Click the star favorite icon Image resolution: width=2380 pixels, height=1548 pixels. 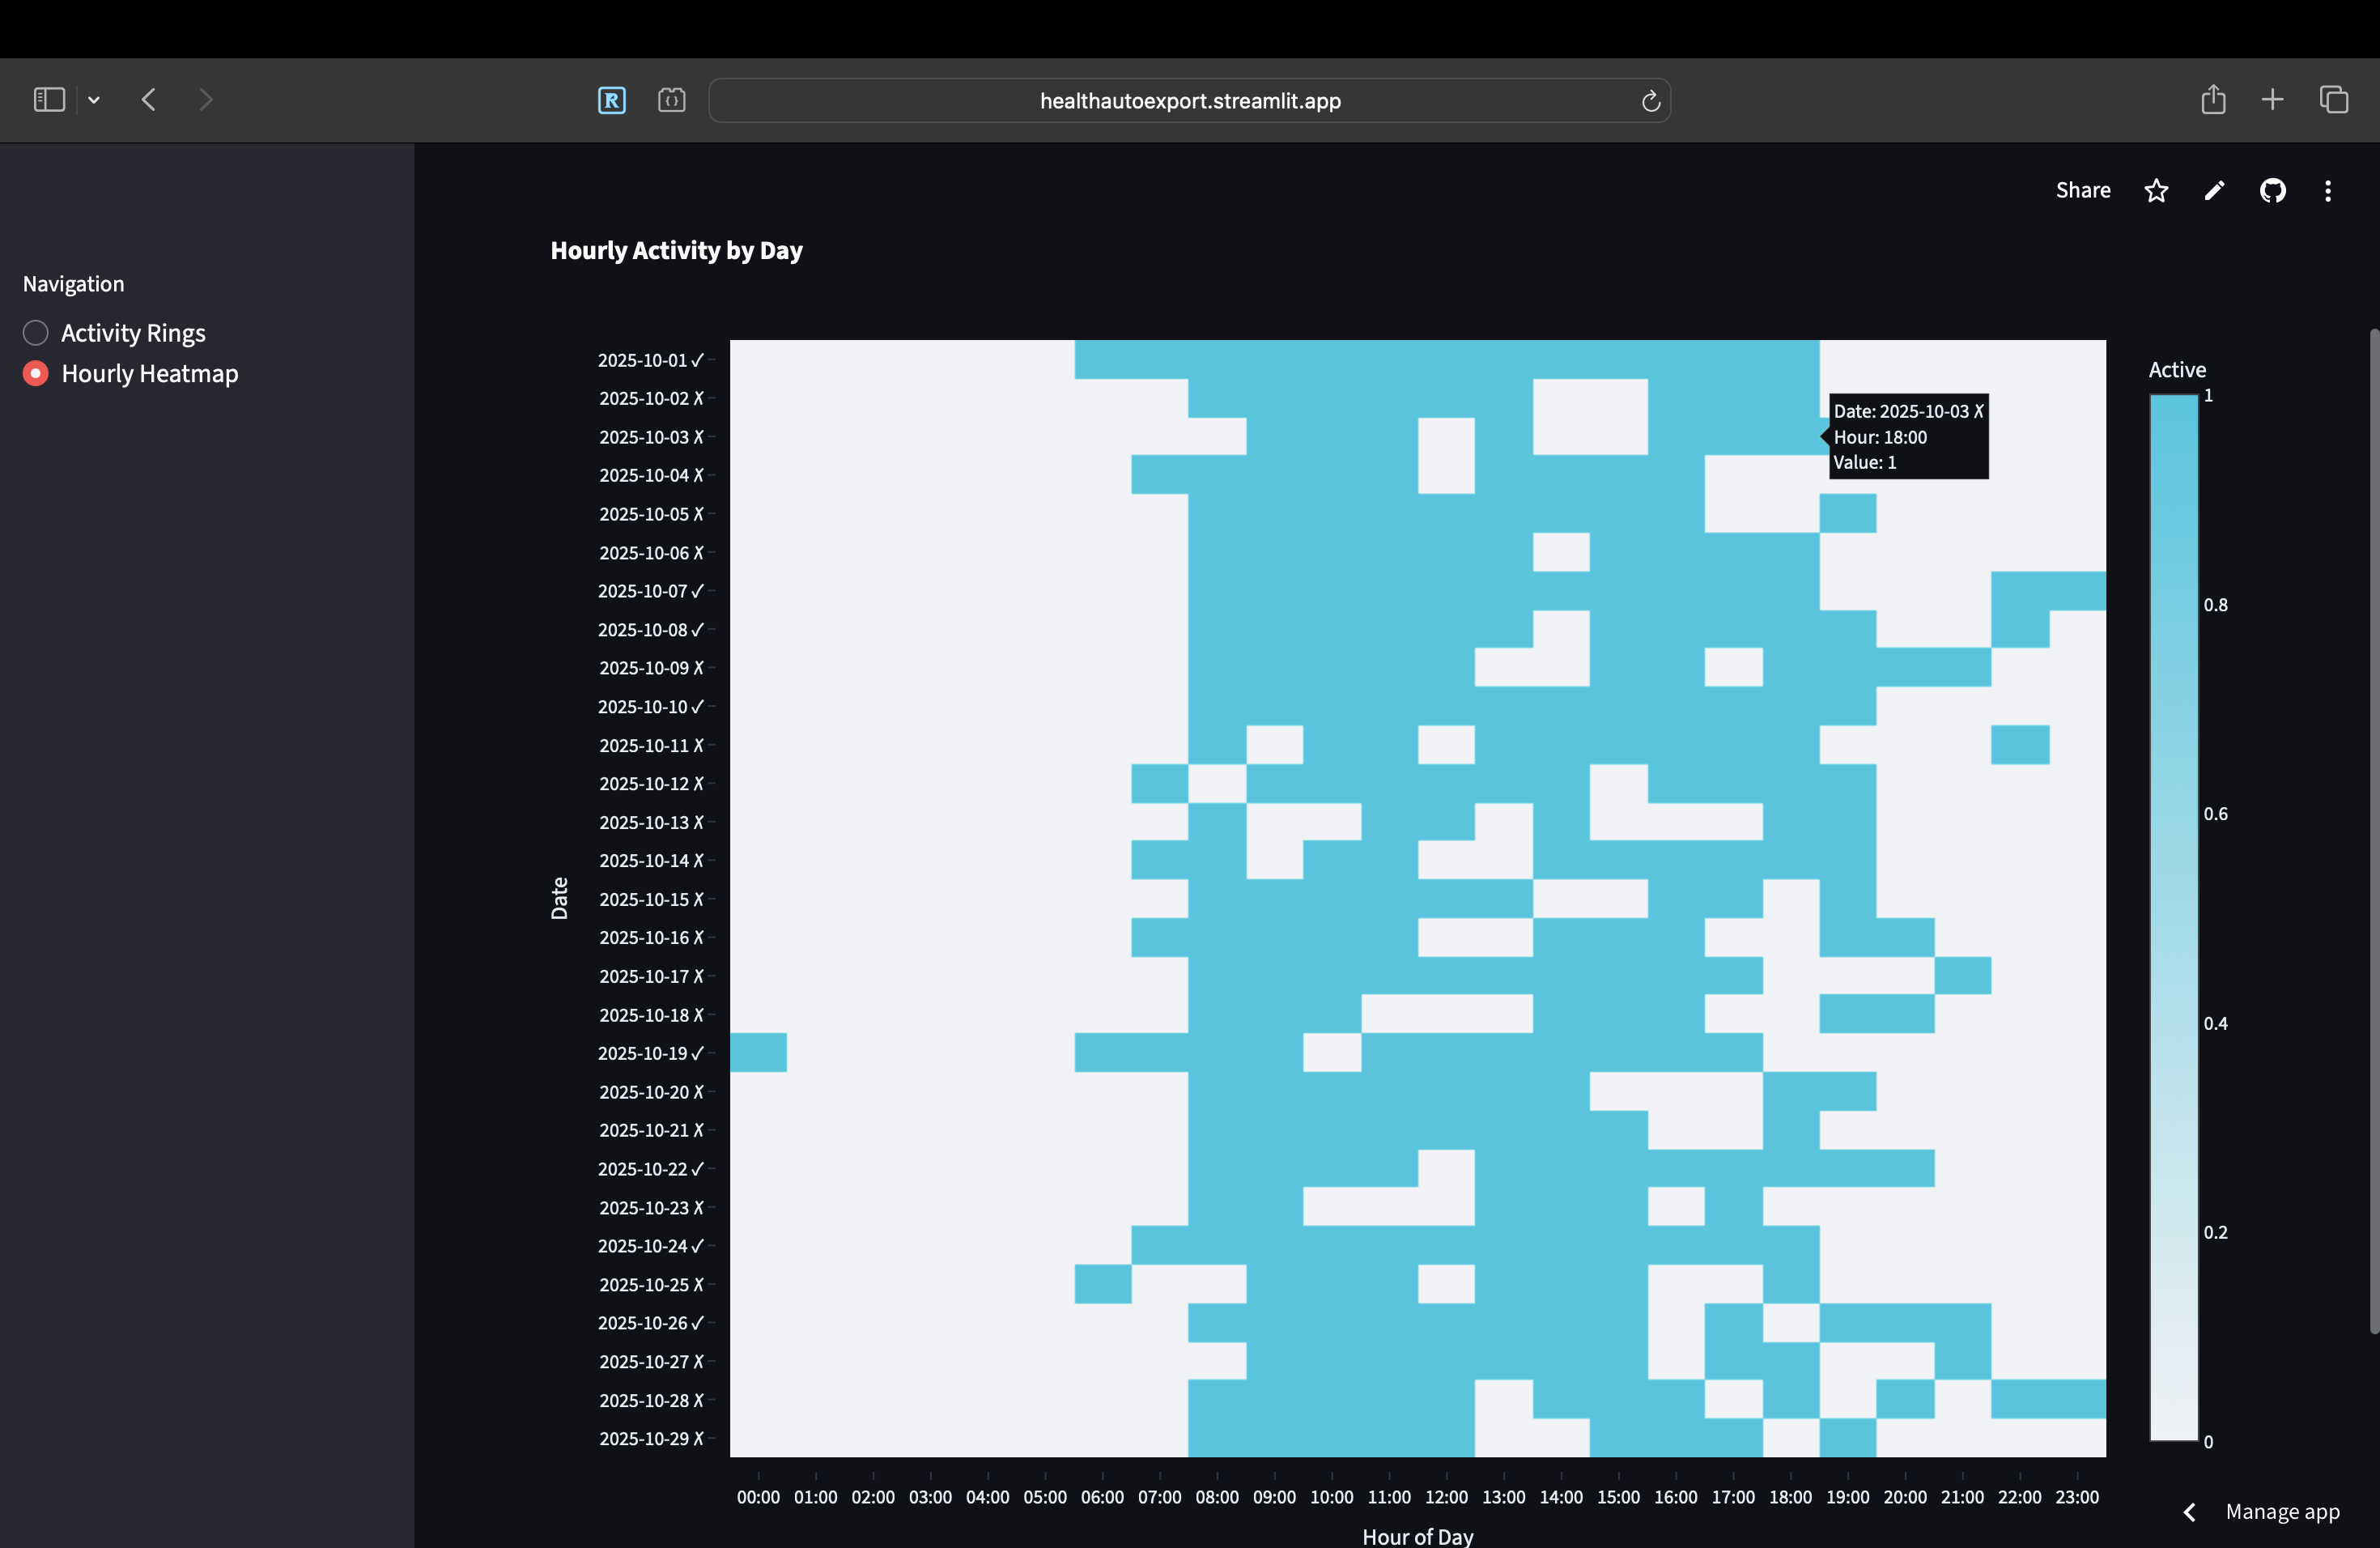pyautogui.click(x=2156, y=190)
